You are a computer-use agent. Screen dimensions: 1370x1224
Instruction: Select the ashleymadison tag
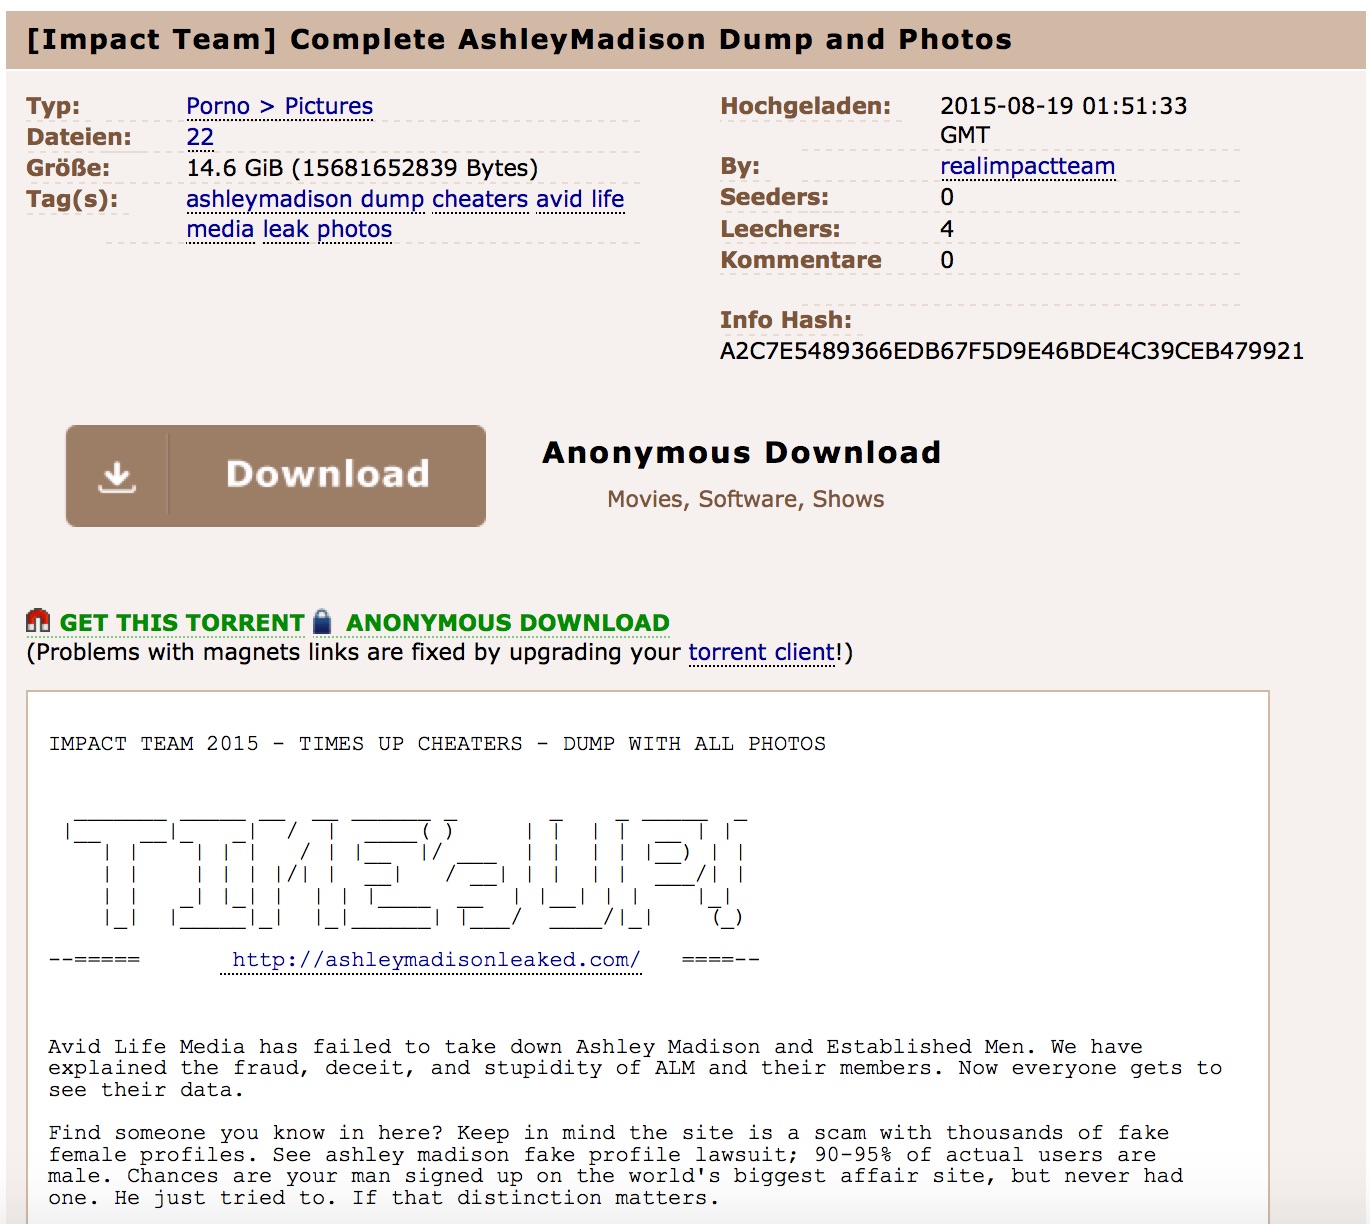[x=269, y=199]
